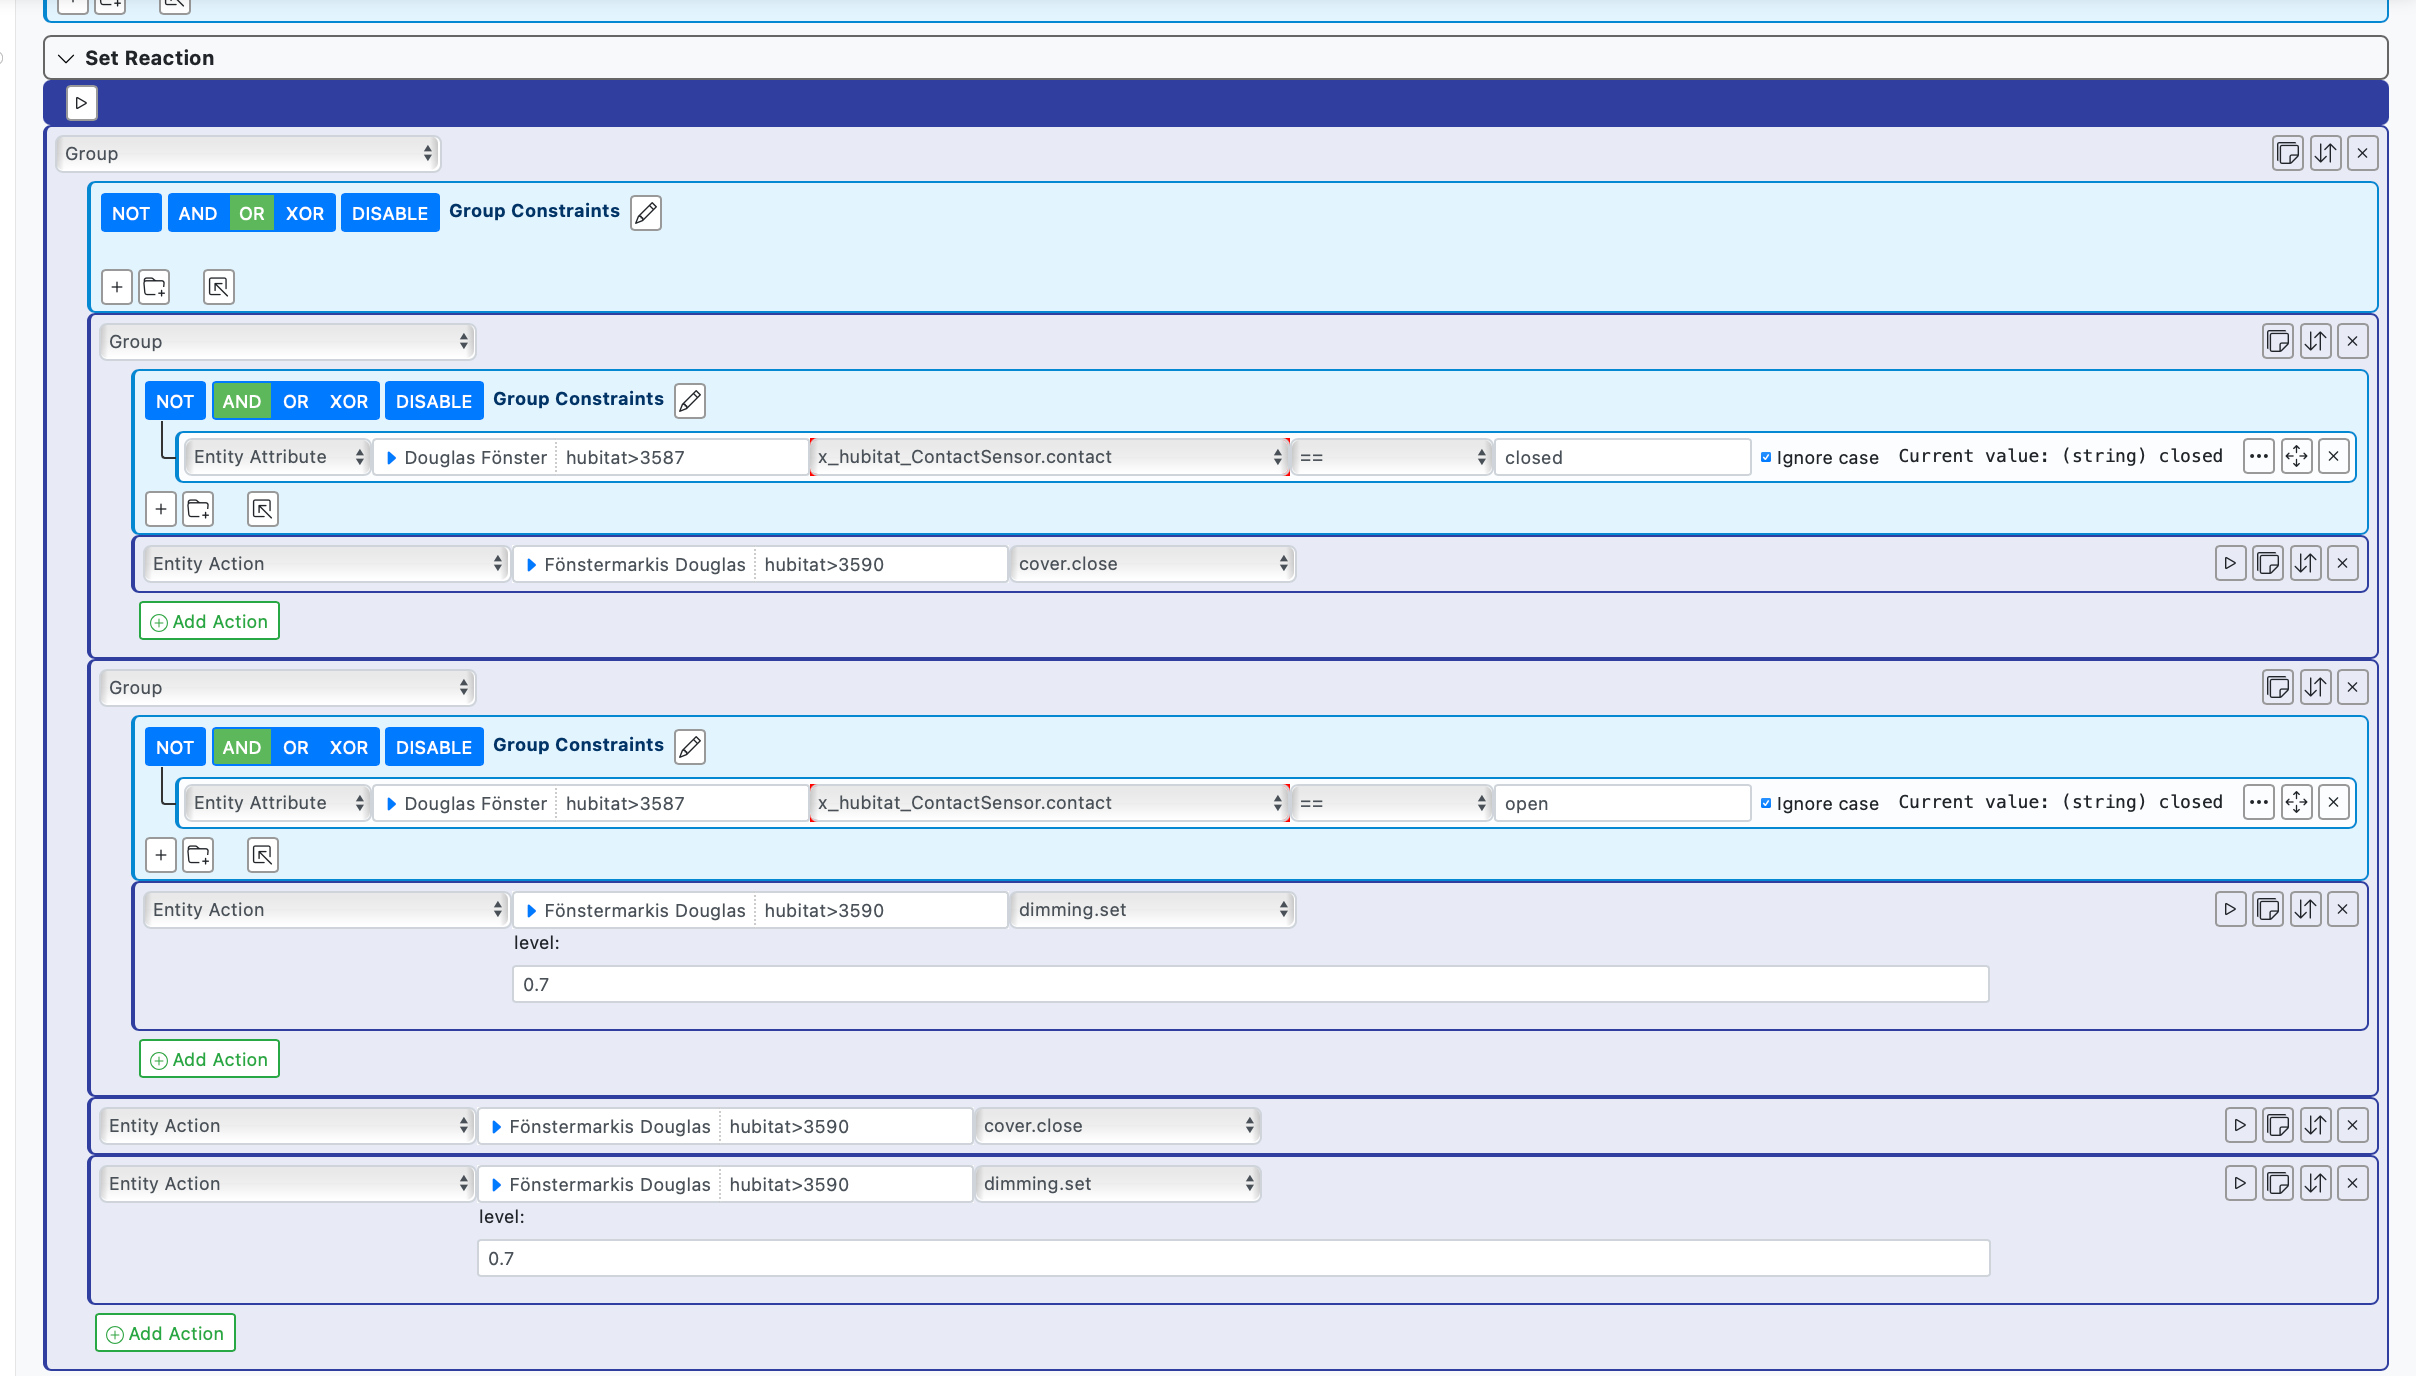Click Add Action in the first nested group

tap(209, 621)
